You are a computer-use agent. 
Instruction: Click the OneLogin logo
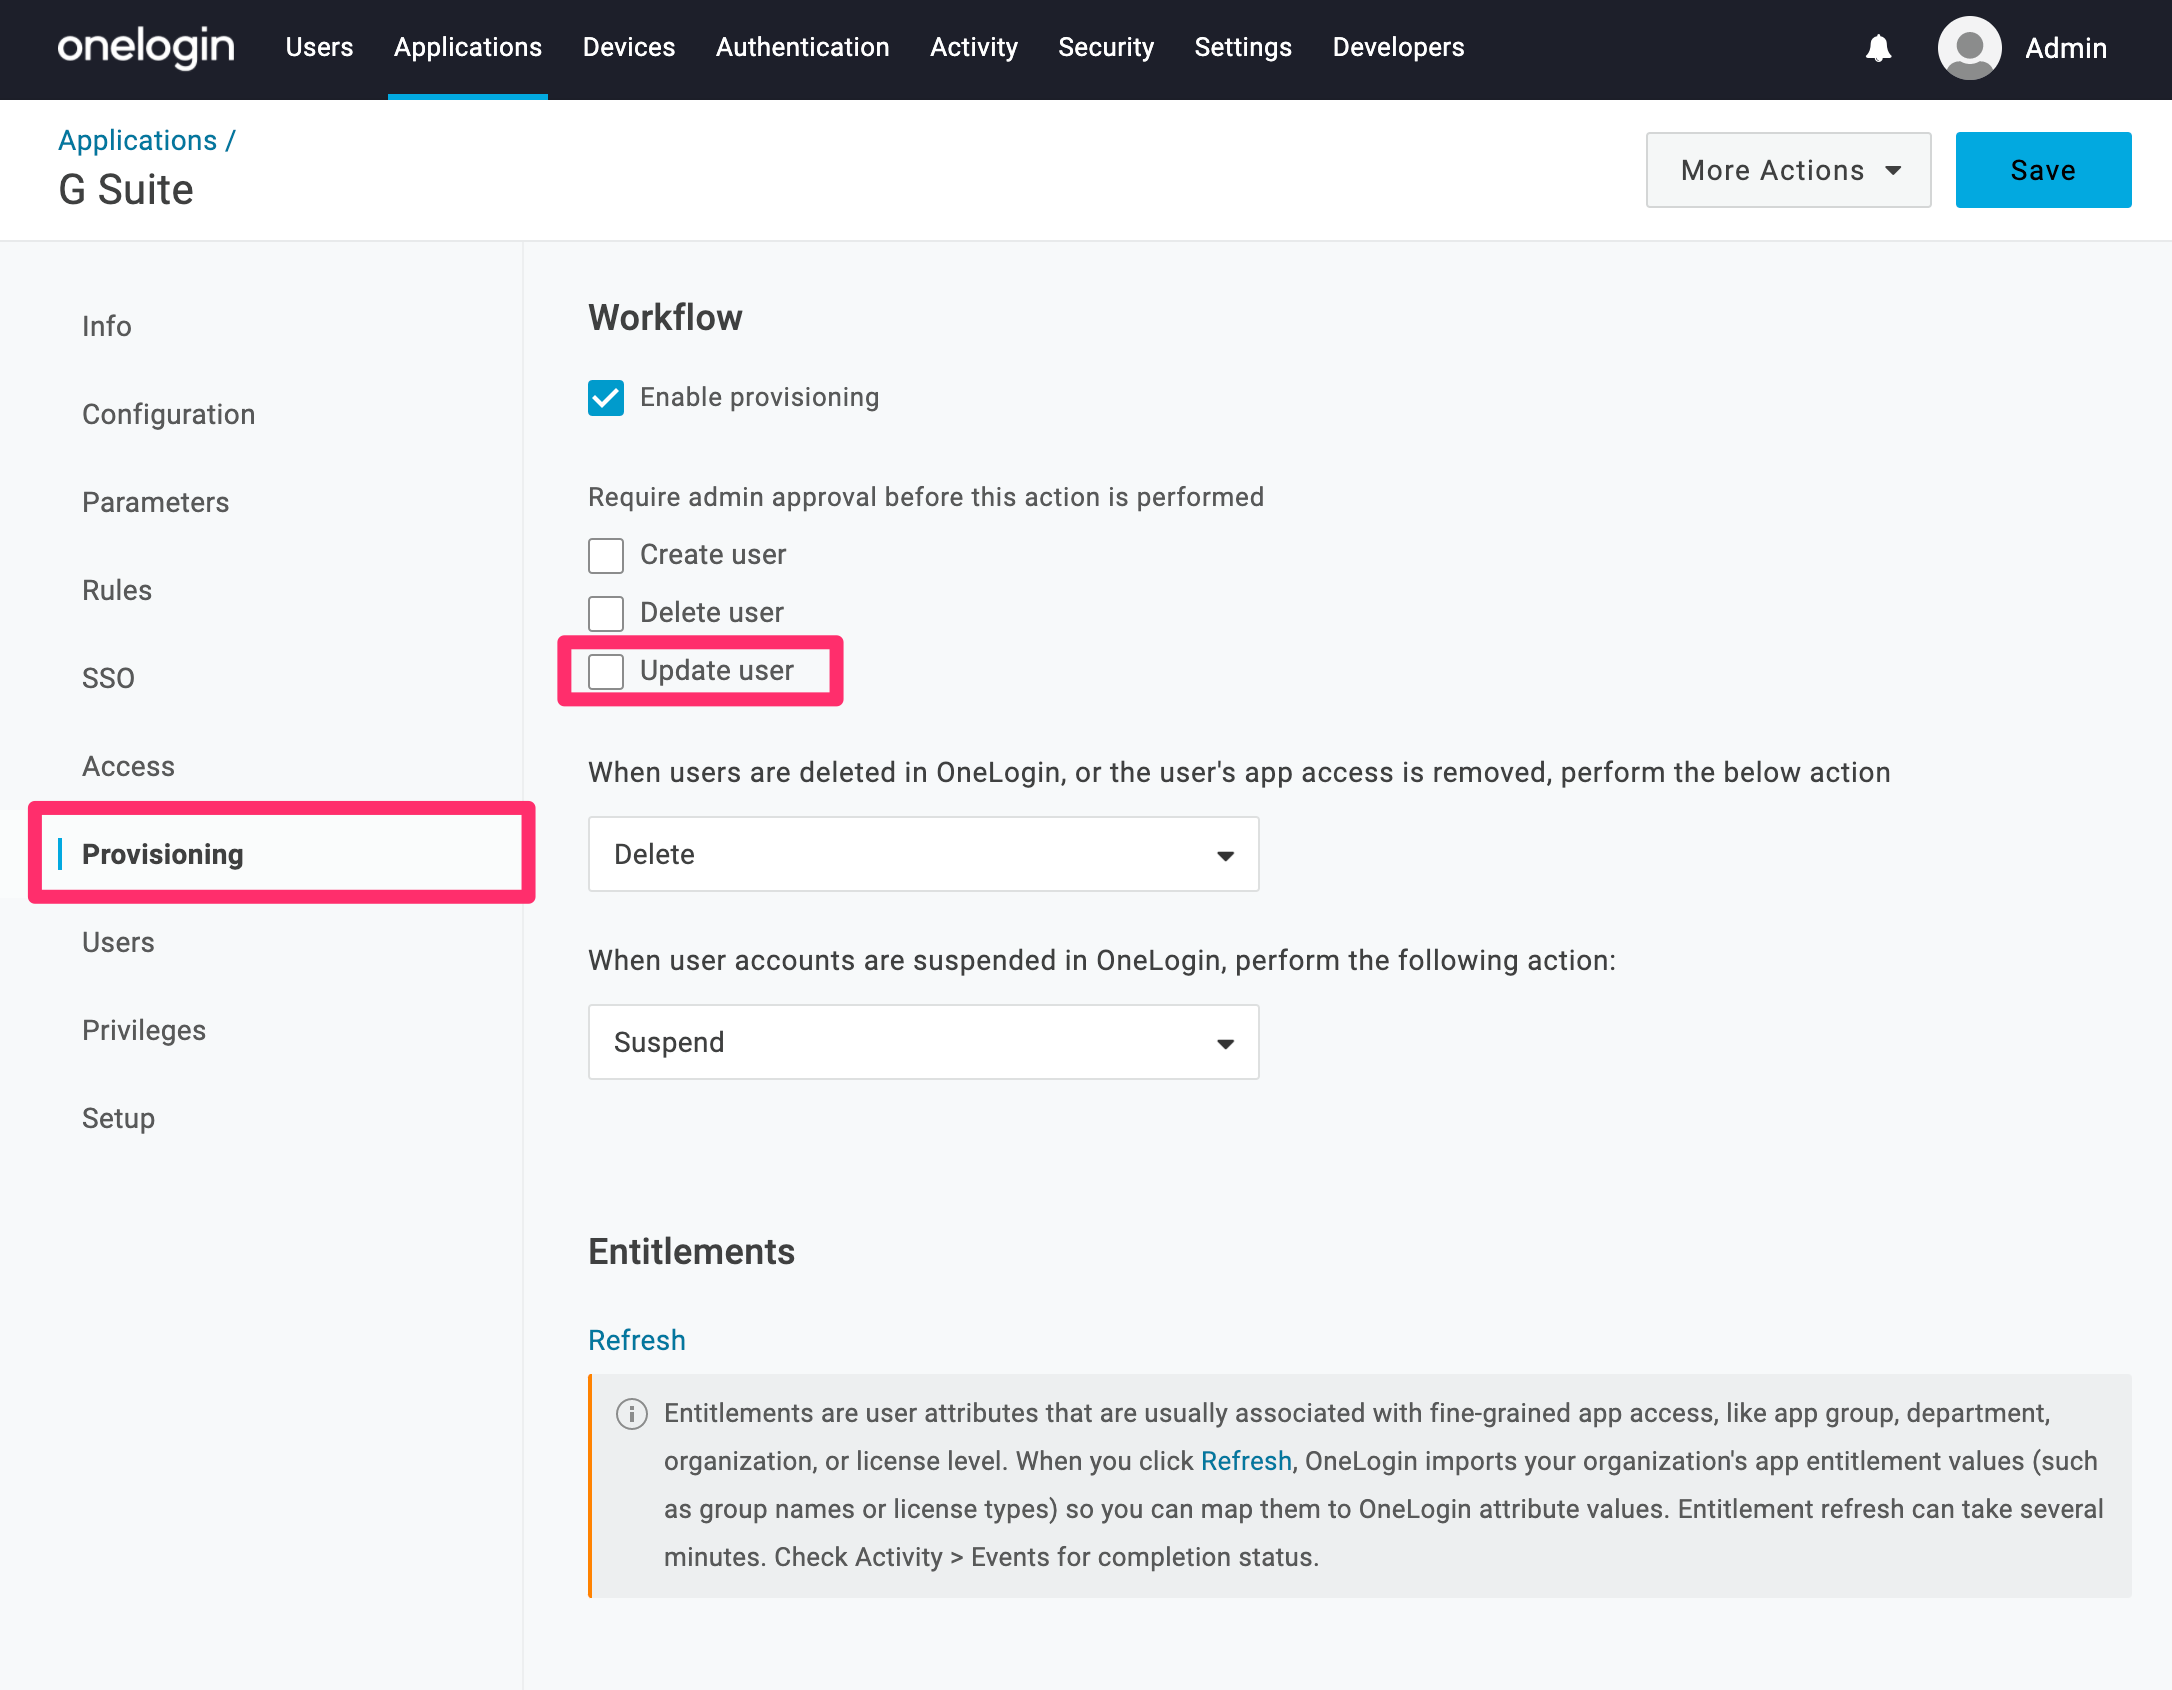[146, 47]
